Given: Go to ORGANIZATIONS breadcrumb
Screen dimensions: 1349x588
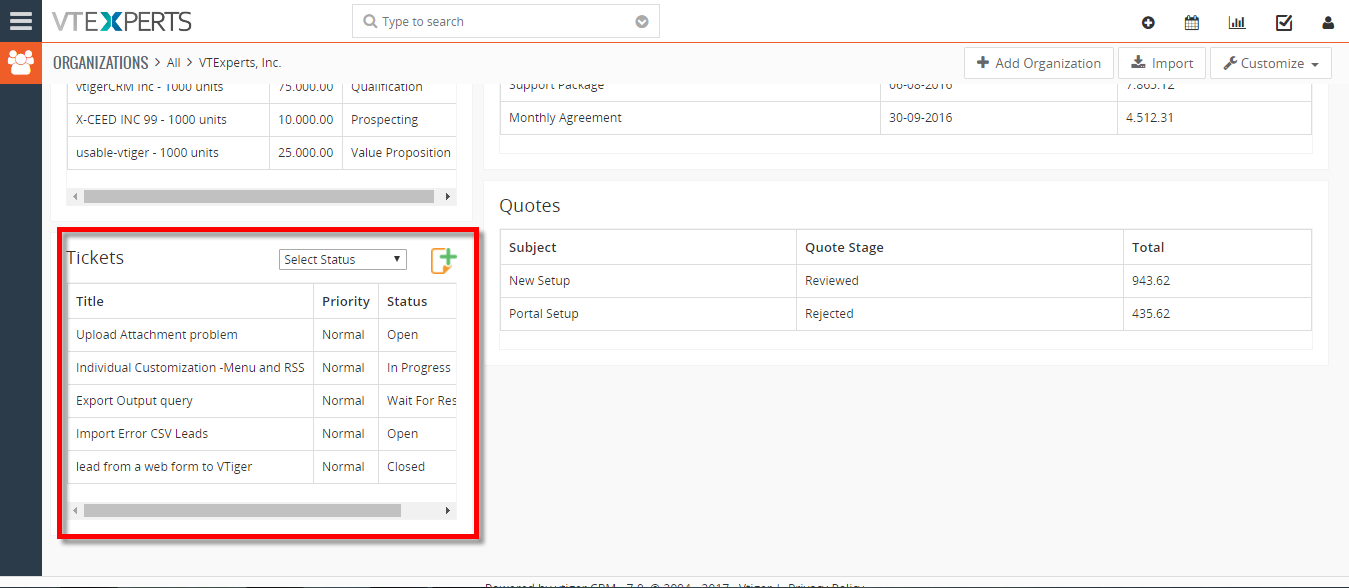Looking at the screenshot, I should tap(100, 62).
